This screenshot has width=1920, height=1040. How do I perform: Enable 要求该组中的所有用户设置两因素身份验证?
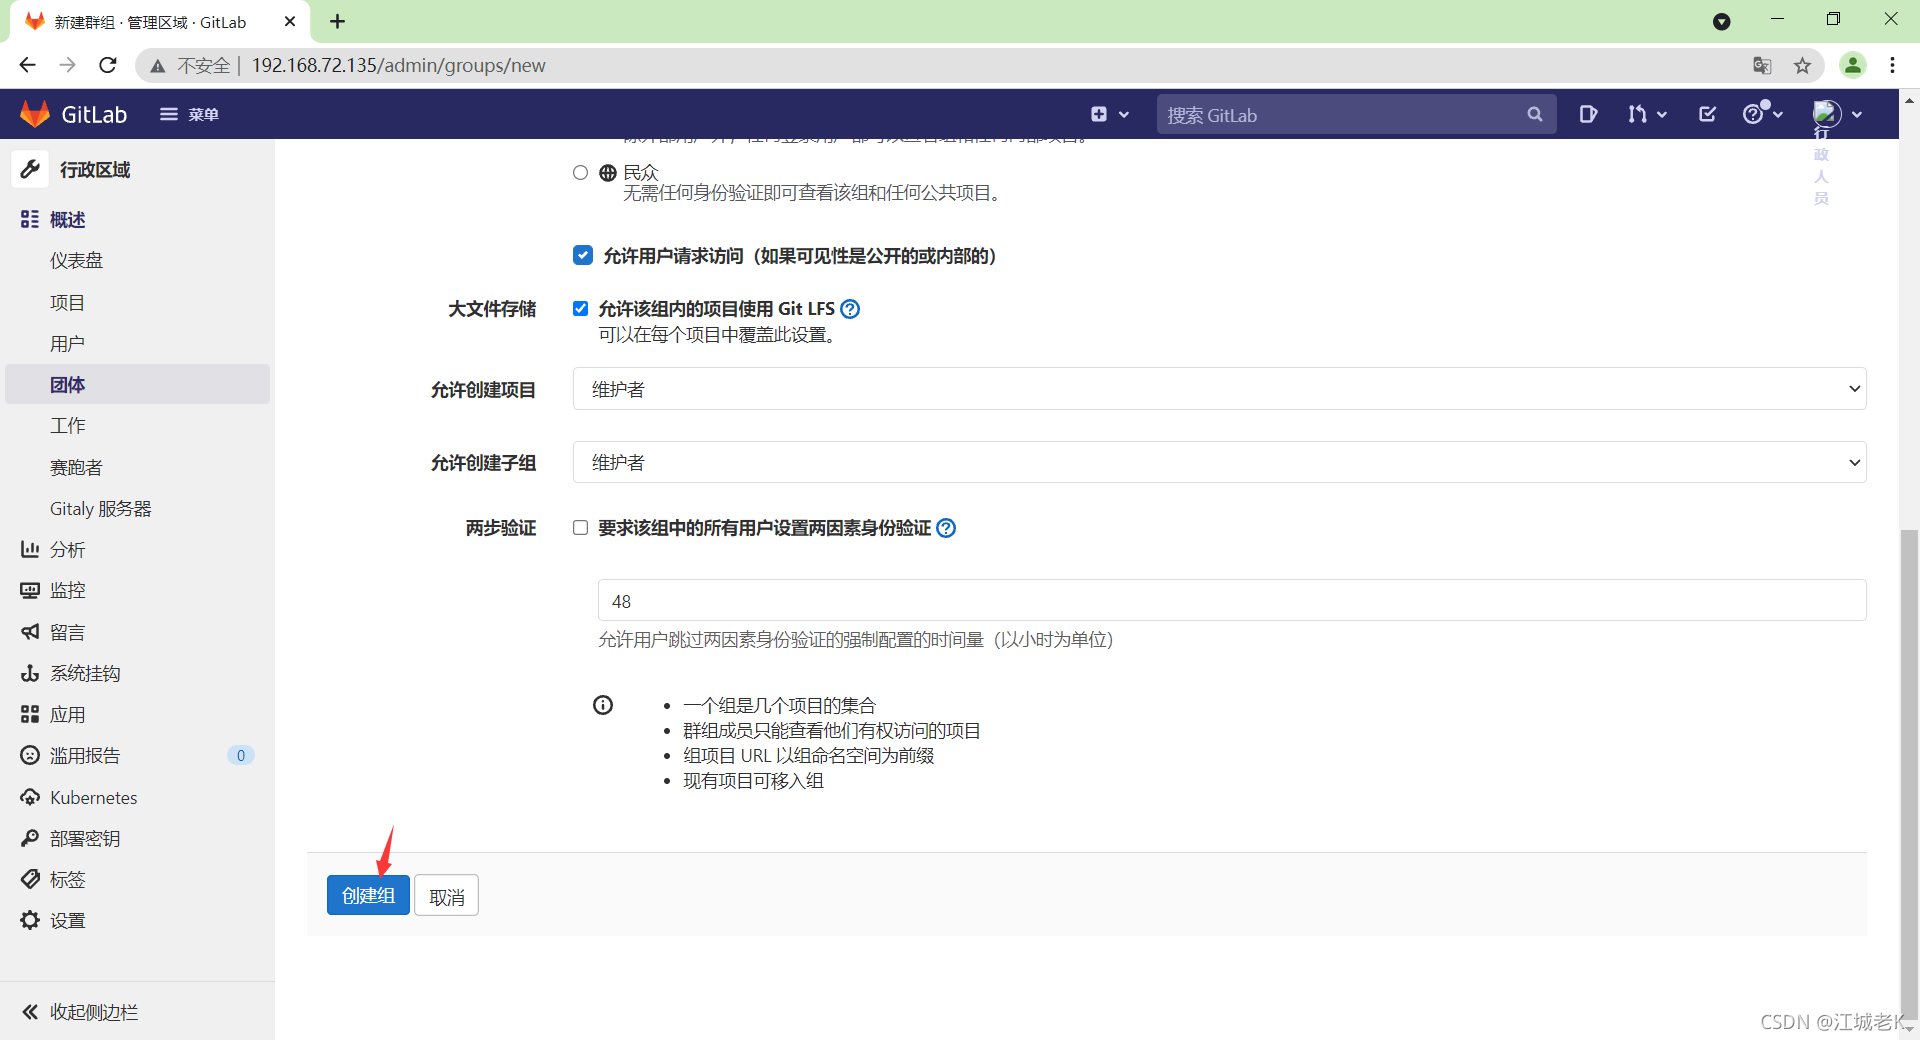pyautogui.click(x=580, y=528)
